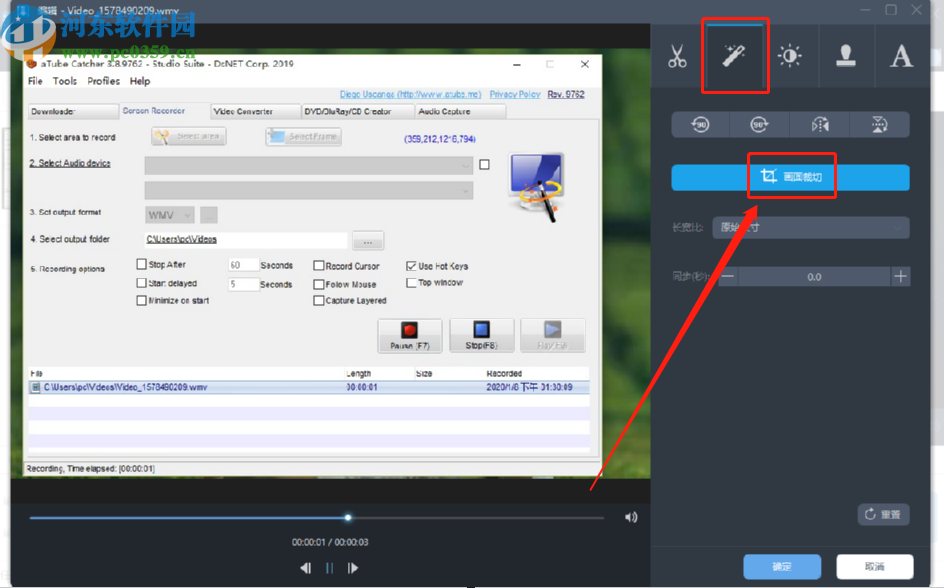
Task: Expand the first audio device dropdown
Action: tap(308, 166)
